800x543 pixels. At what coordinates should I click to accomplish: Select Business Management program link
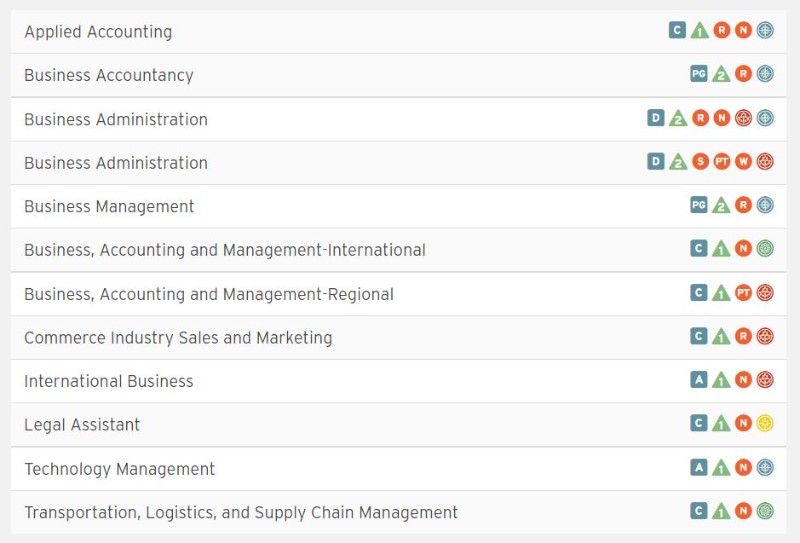(109, 206)
